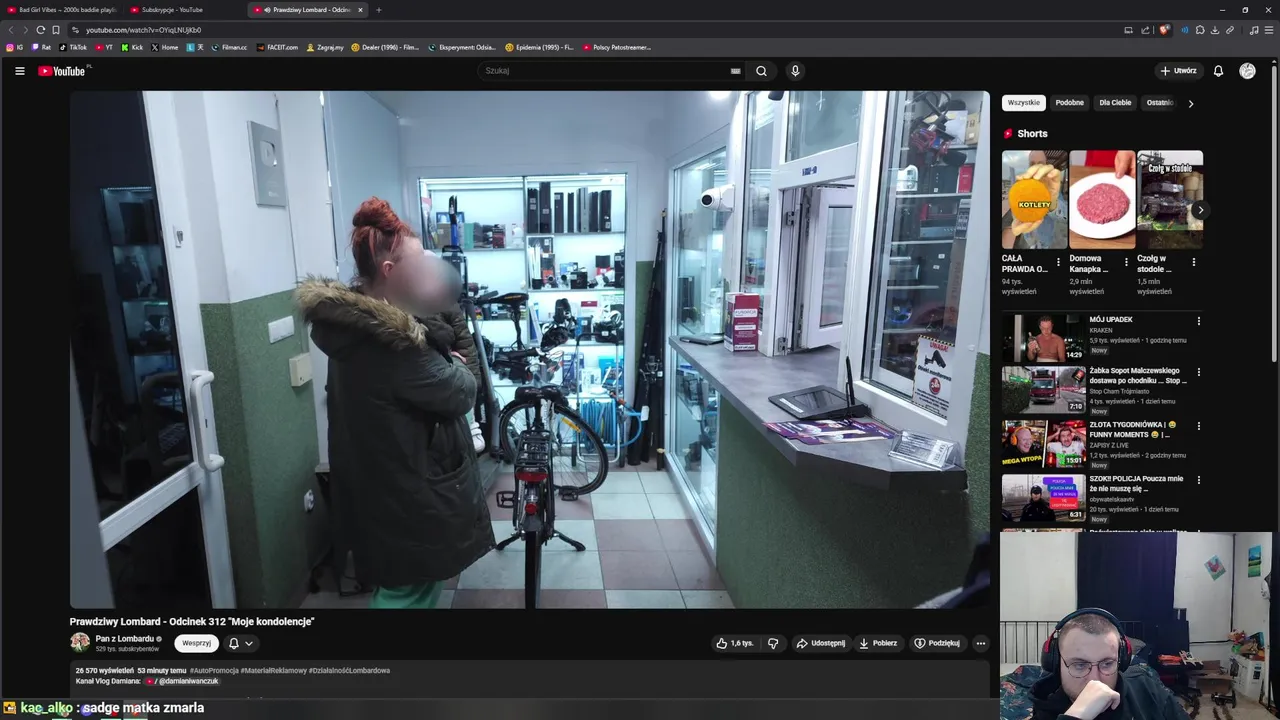Click the Podziękuj thanks button
Viewport: 1280px width, 720px height.
937,643
